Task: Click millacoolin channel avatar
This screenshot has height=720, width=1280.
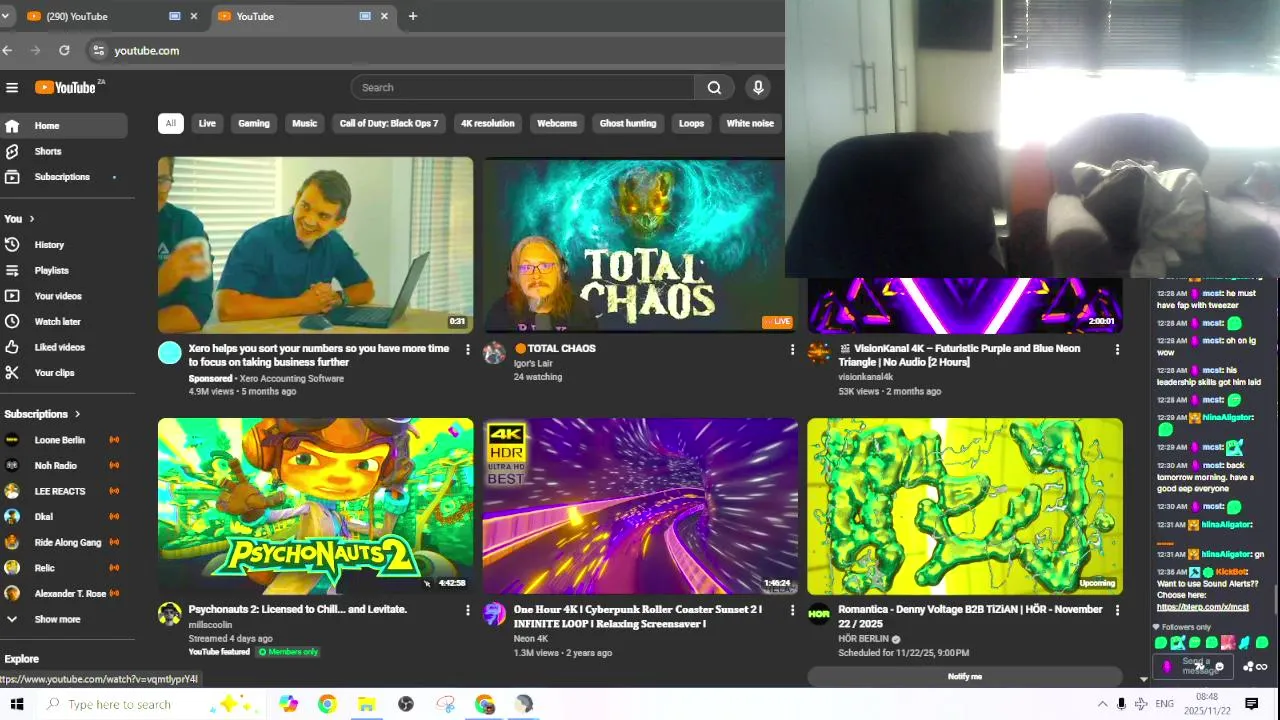Action: 170,614
